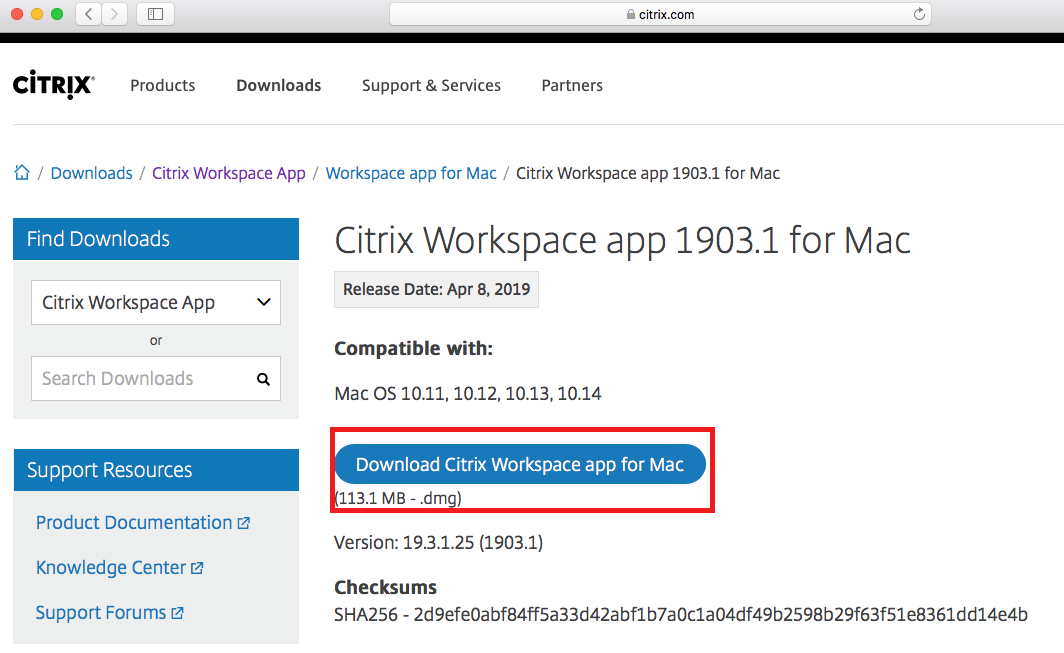Click the magnifier search icon
Image resolution: width=1064 pixels, height=653 pixels.
[263, 379]
